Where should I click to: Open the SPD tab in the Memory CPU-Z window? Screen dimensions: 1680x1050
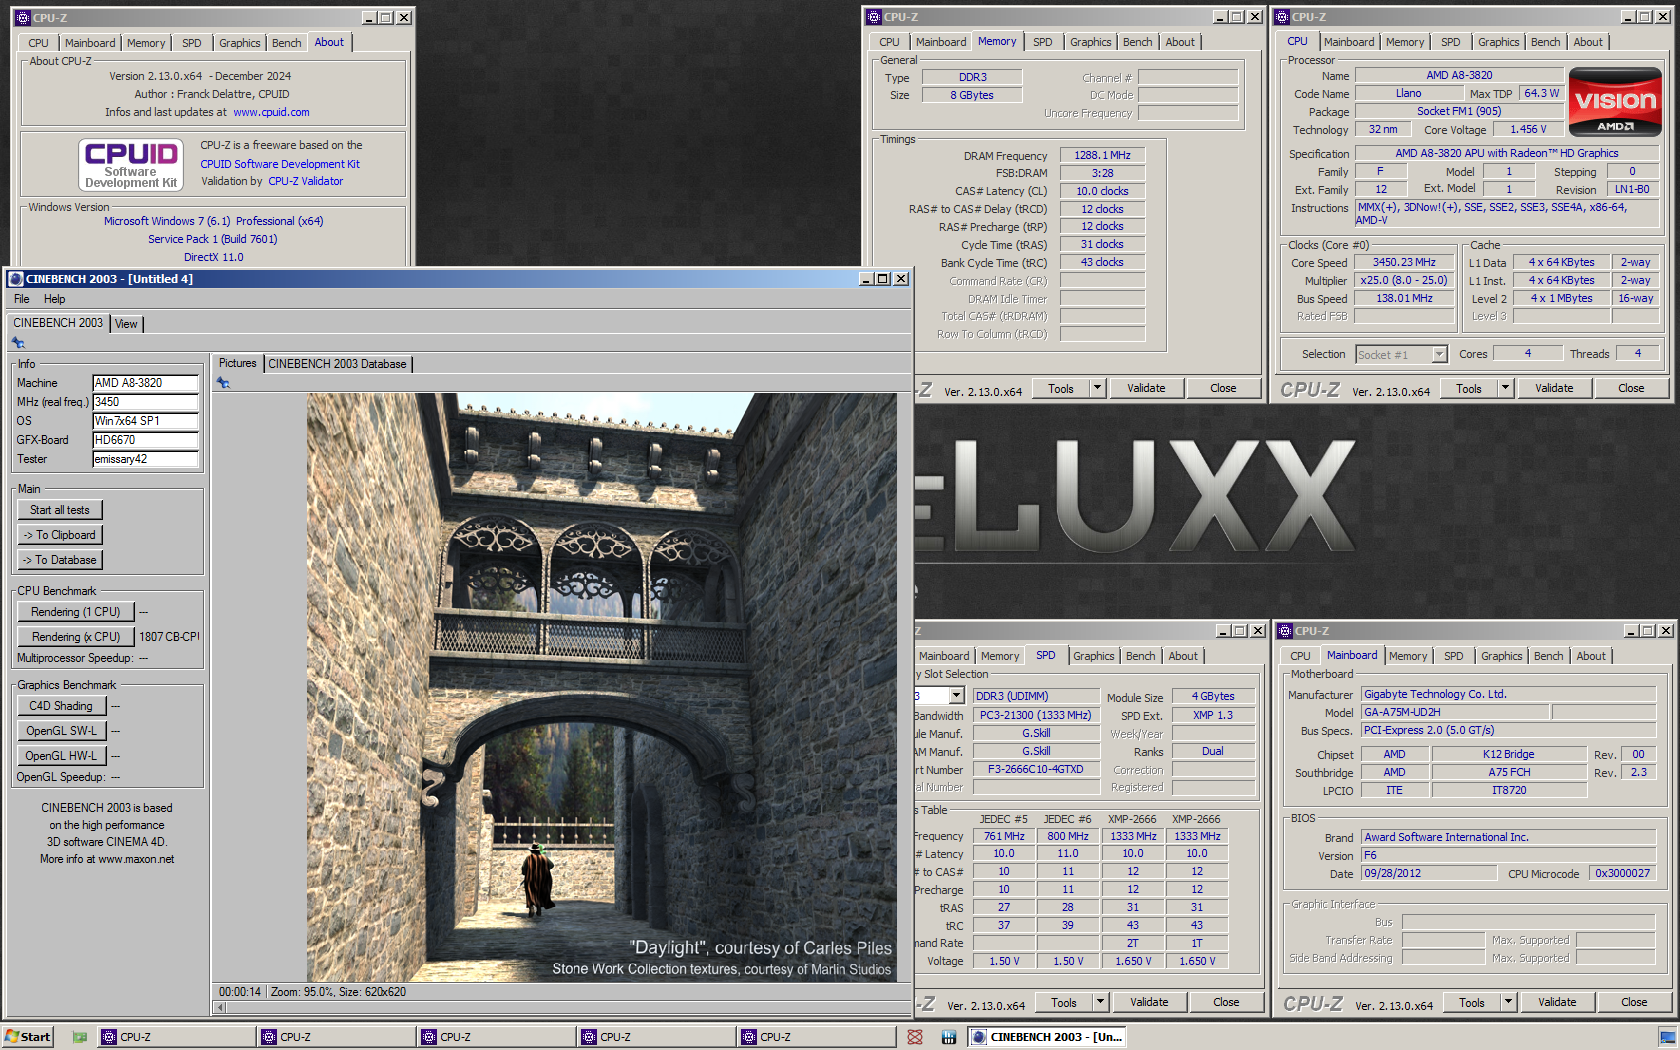(1043, 42)
